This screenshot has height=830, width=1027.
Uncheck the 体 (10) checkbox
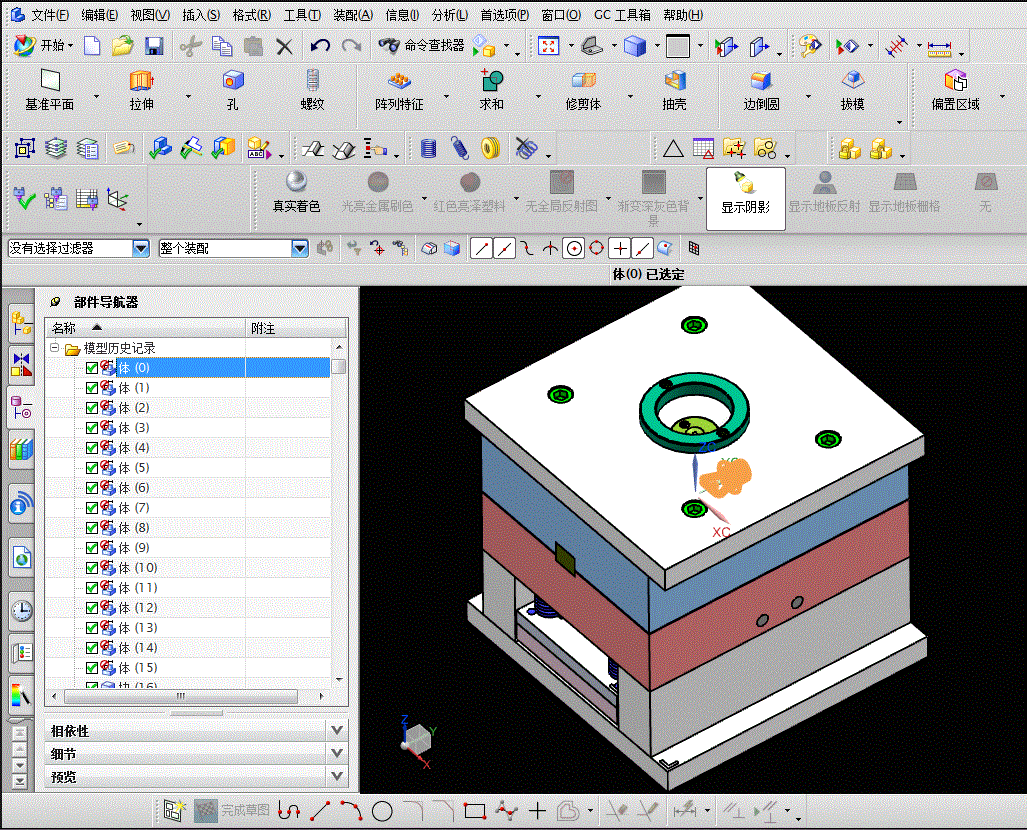pyautogui.click(x=92, y=568)
